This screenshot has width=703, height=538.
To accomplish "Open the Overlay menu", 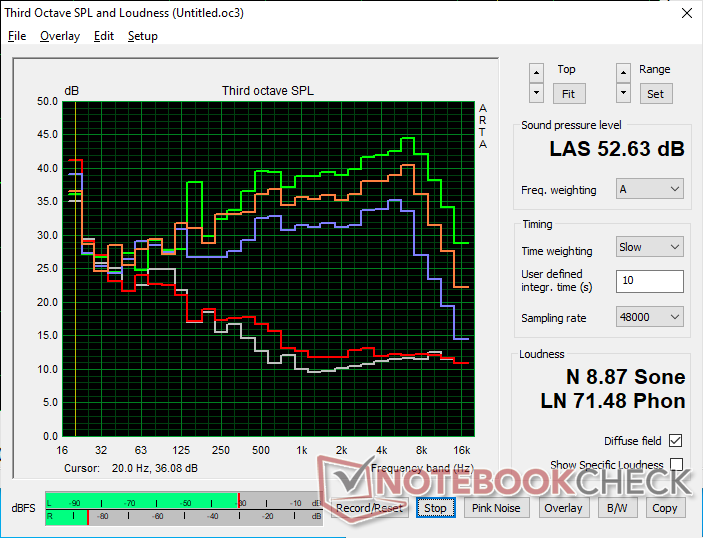I will (x=60, y=36).
